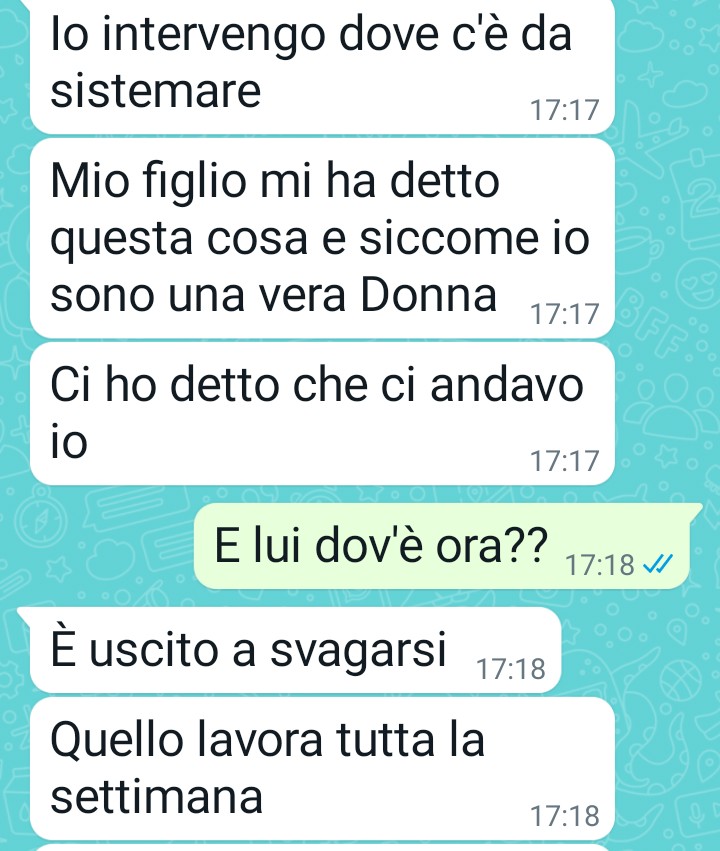Click the chat wallpaper beside the green bubble
The image size is (720, 851).
click(x=98, y=545)
